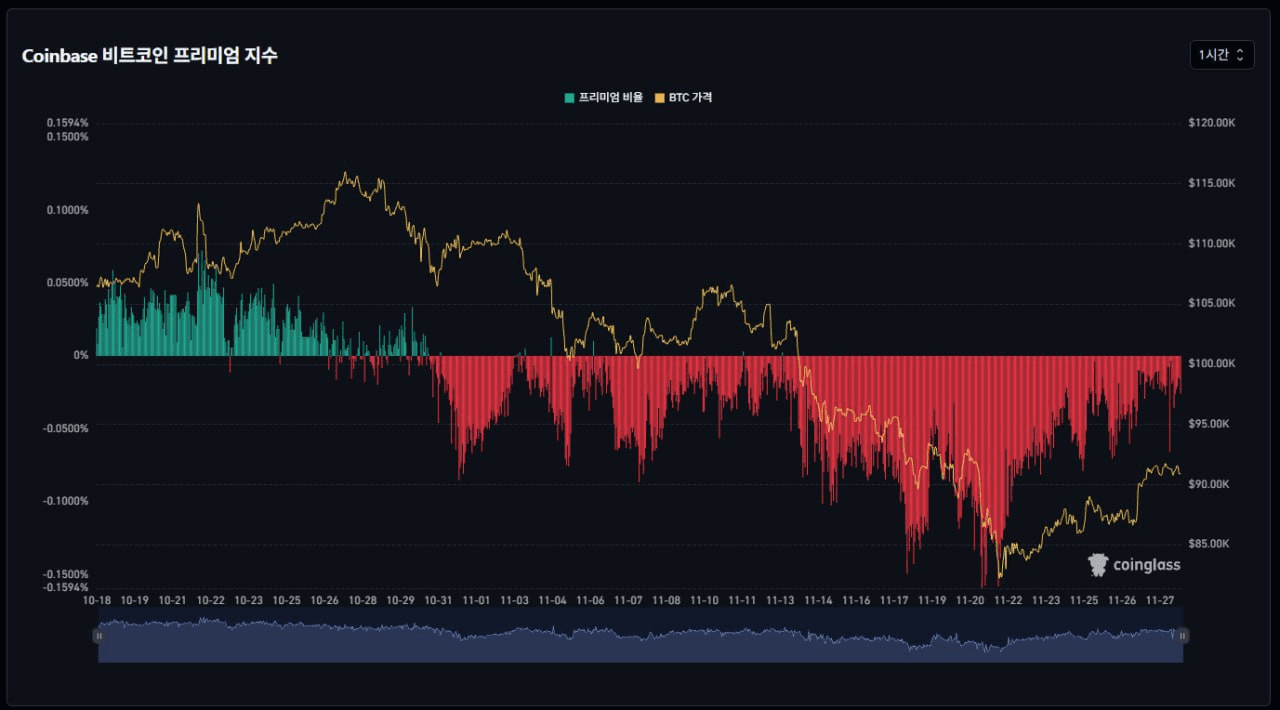Image resolution: width=1280 pixels, height=710 pixels.
Task: Click the coinglass bear logo icon
Action: coord(1097,564)
